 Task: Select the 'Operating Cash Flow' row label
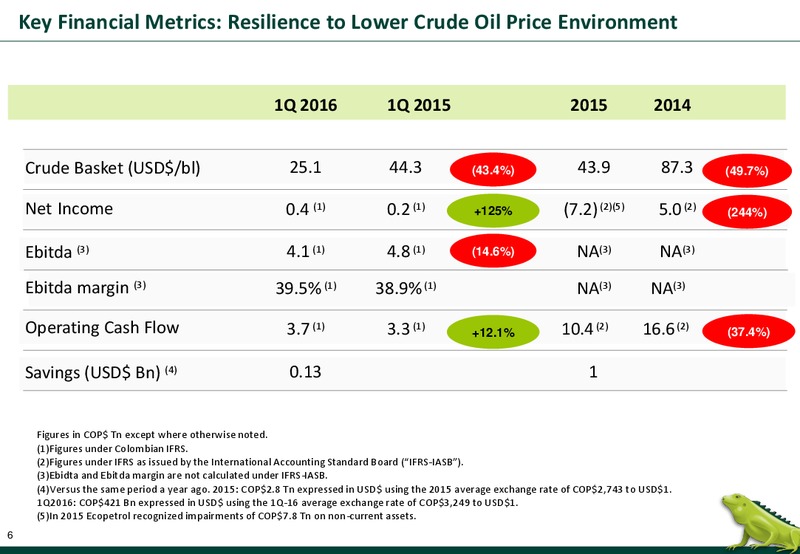102,328
